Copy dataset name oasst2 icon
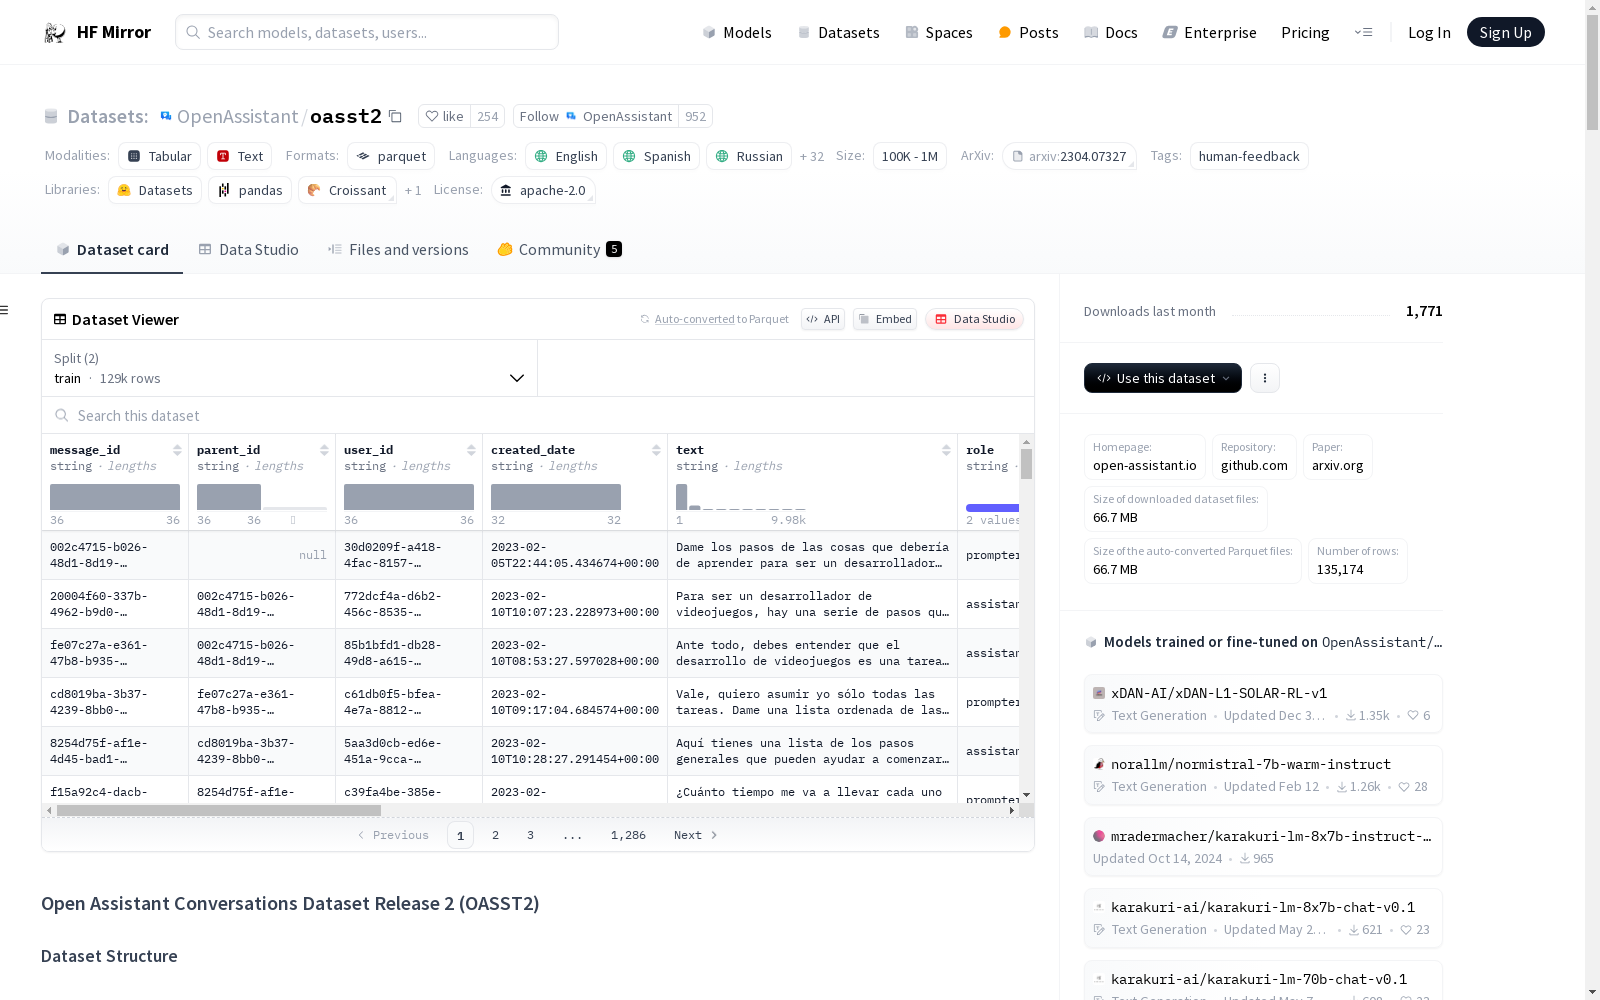The image size is (1600, 1000). tap(395, 116)
